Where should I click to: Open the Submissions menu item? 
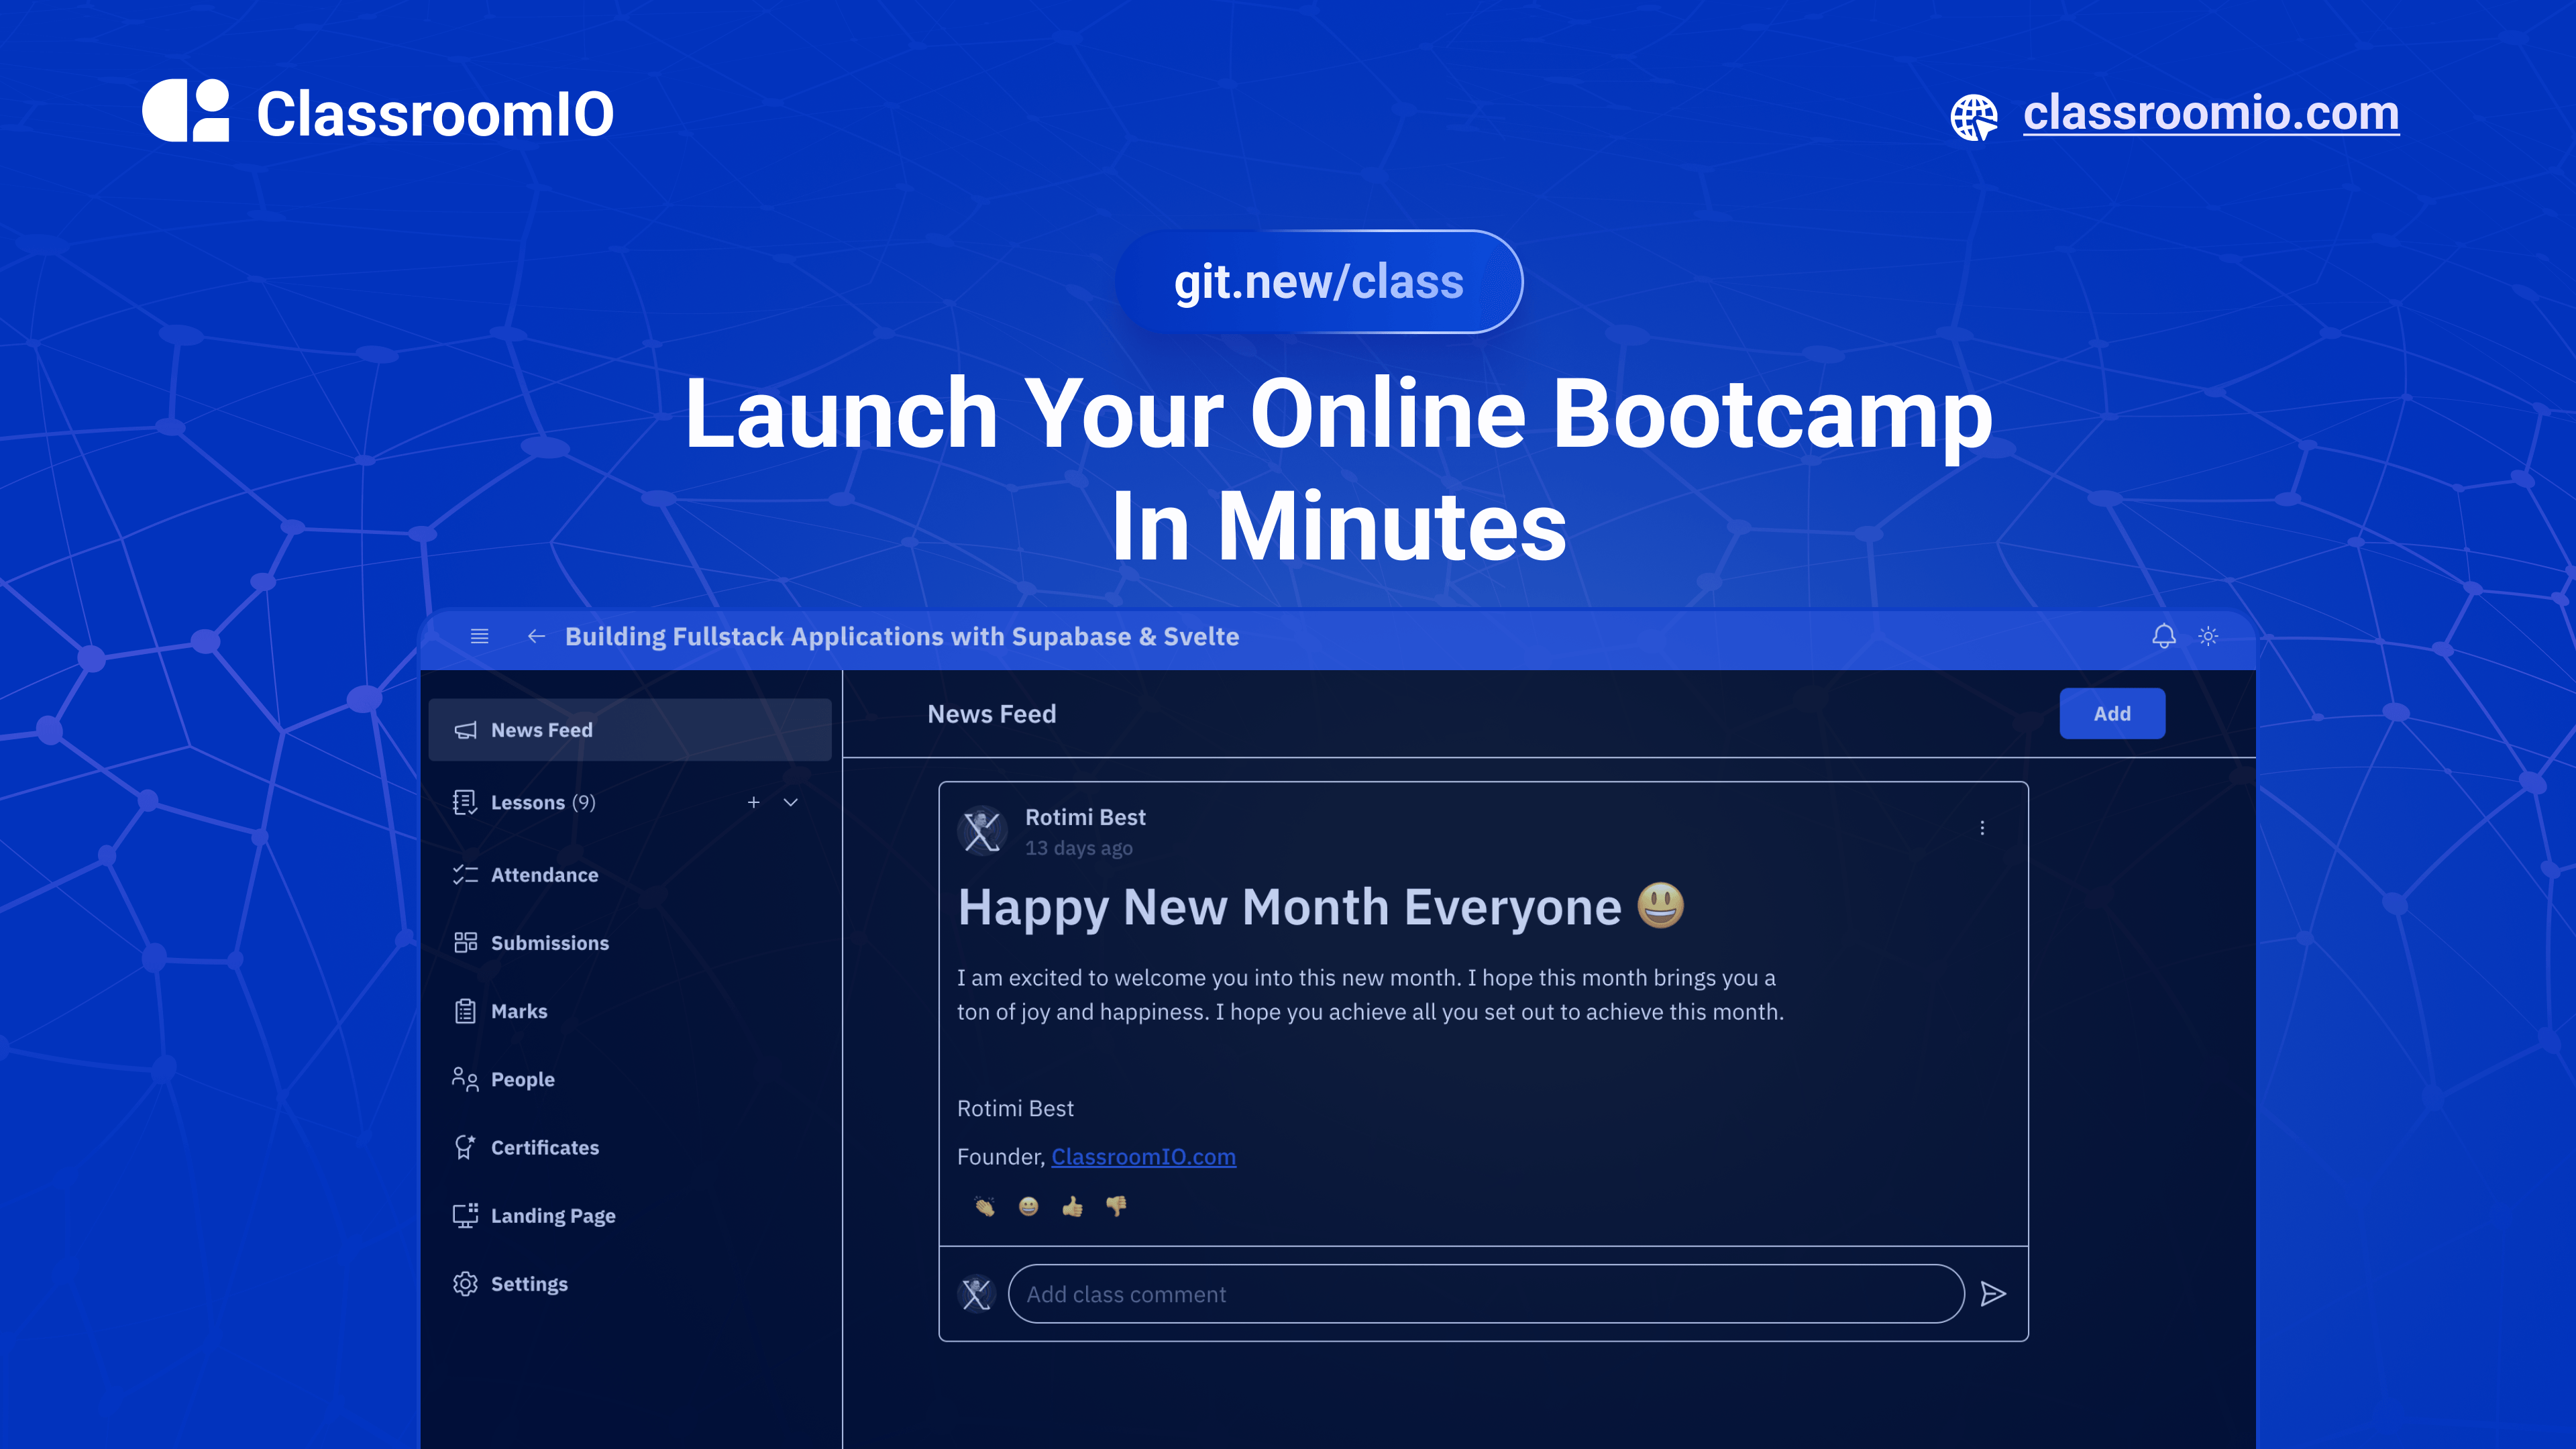(630, 943)
